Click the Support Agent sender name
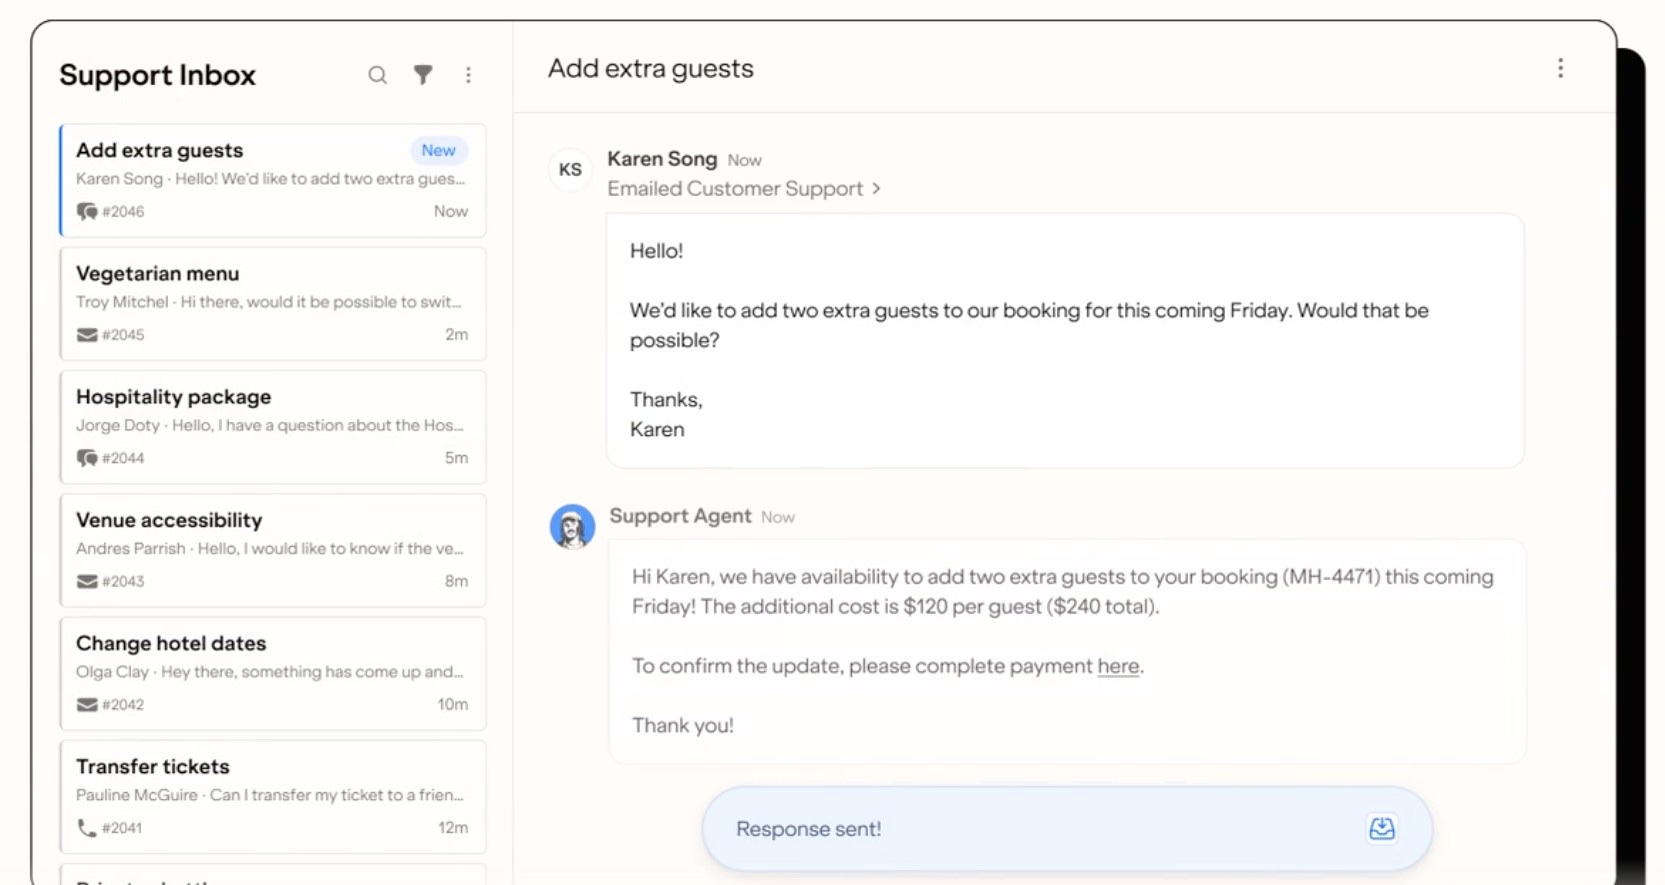1665x885 pixels. [x=680, y=516]
